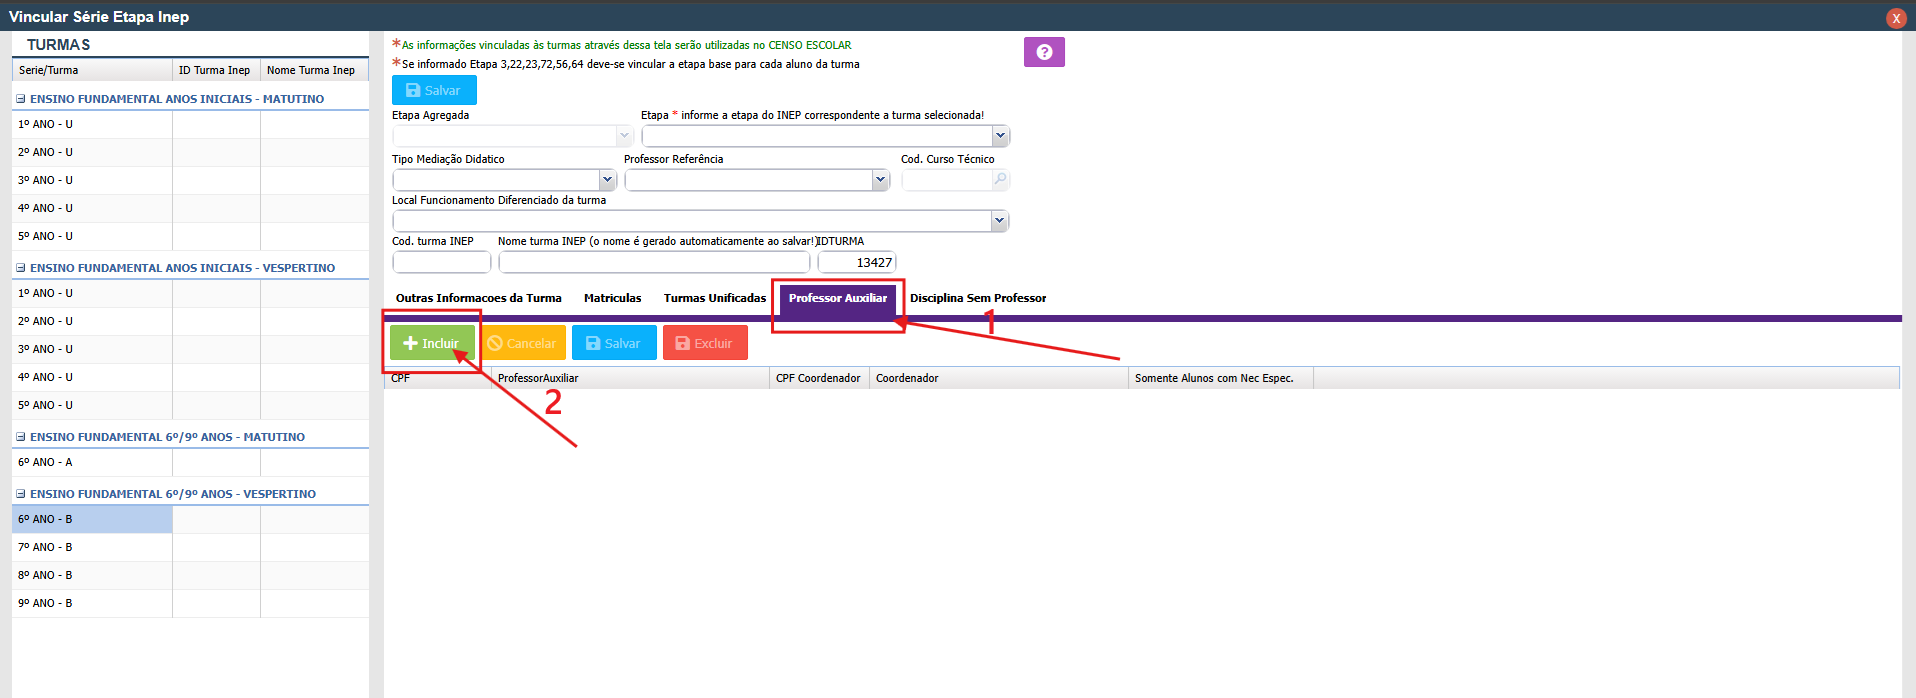
Task: Collapse Ensino Fundamental Anos Iniciais - Matutino group
Action: click(x=21, y=99)
